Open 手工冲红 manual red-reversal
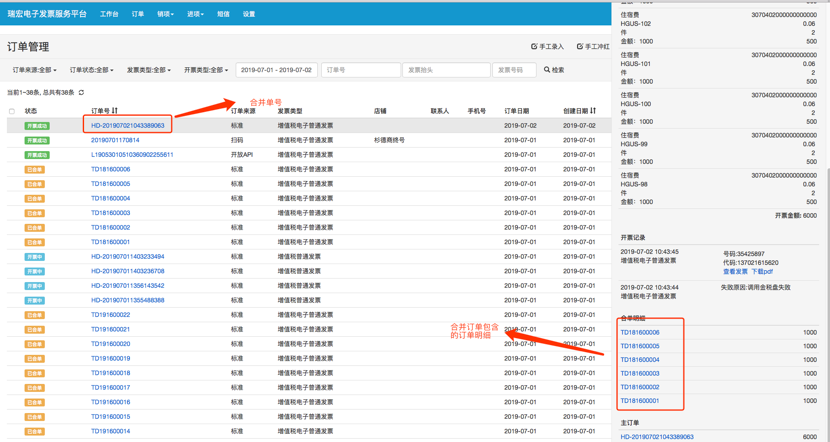This screenshot has height=442, width=830. point(593,47)
